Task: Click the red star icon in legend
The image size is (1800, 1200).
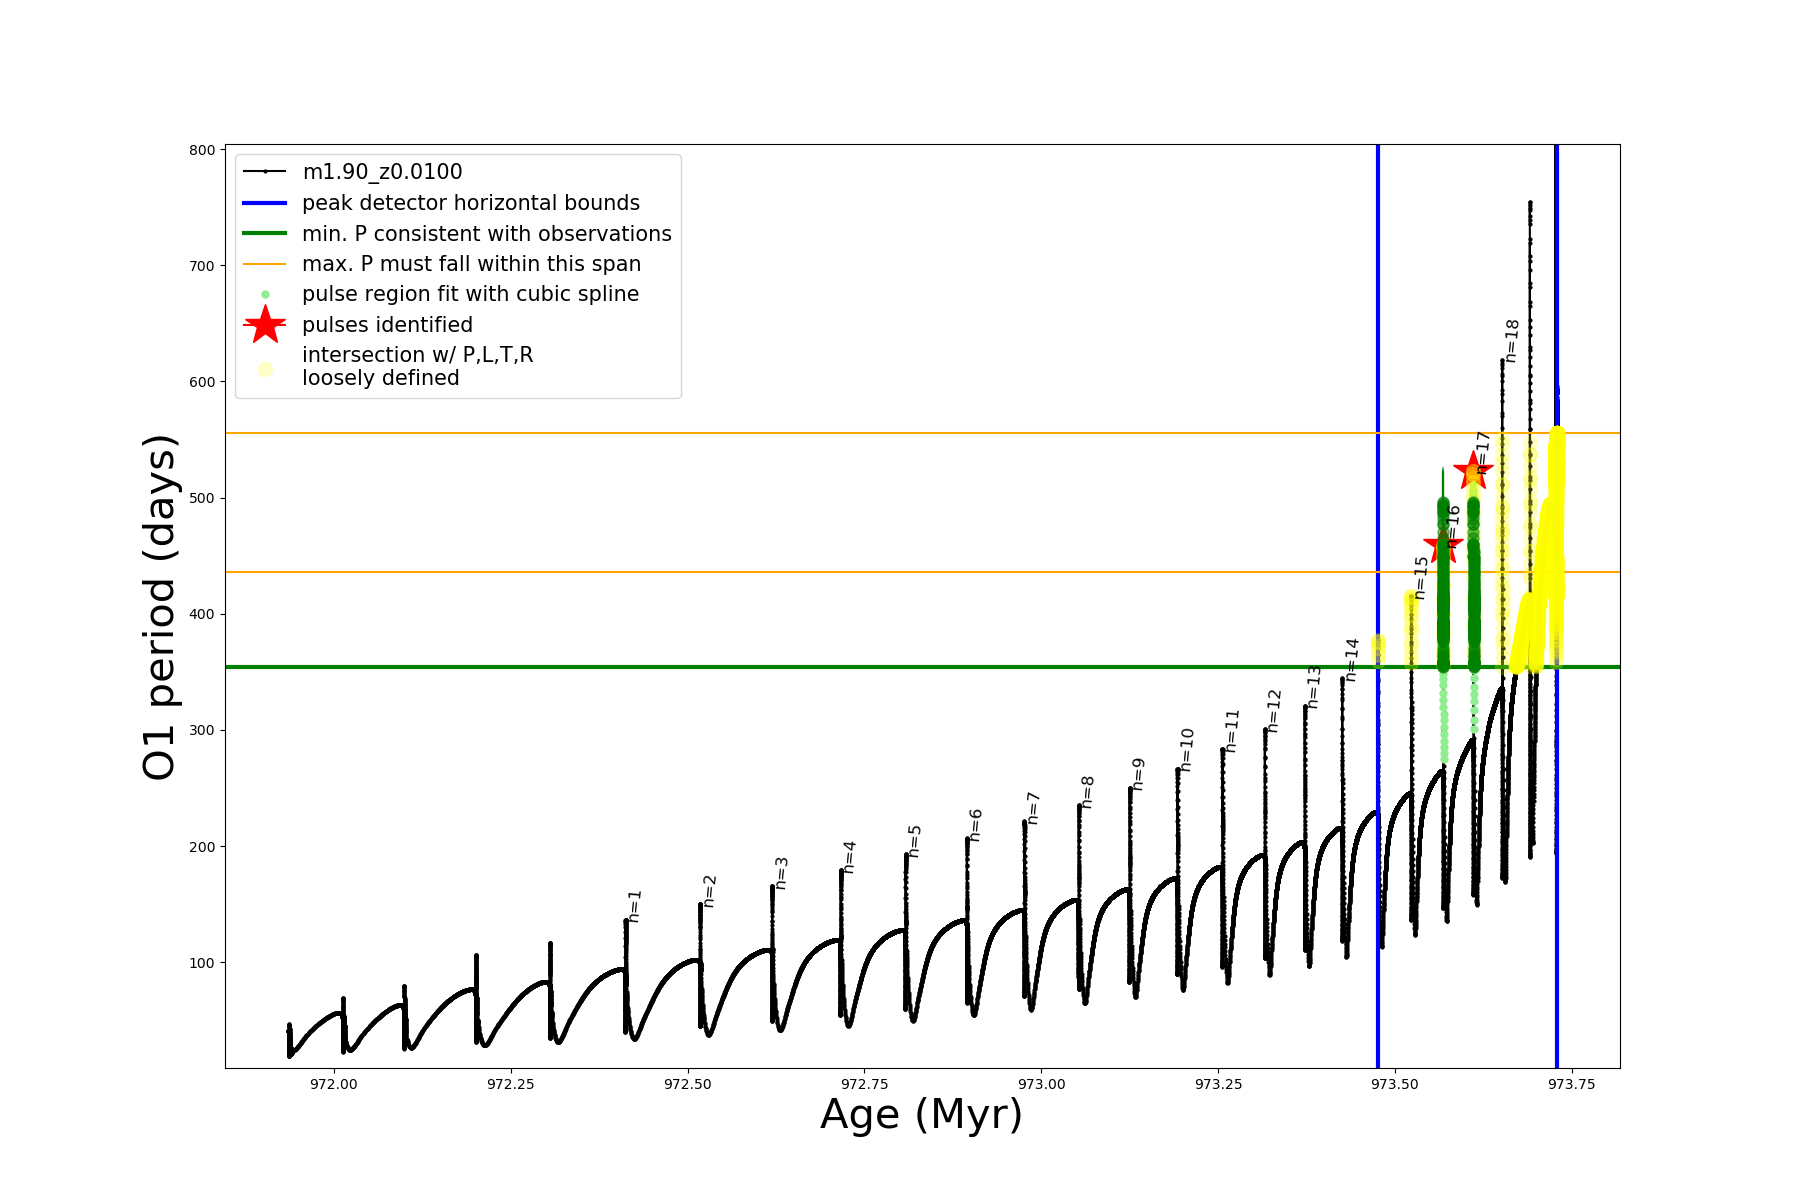Action: 265,325
